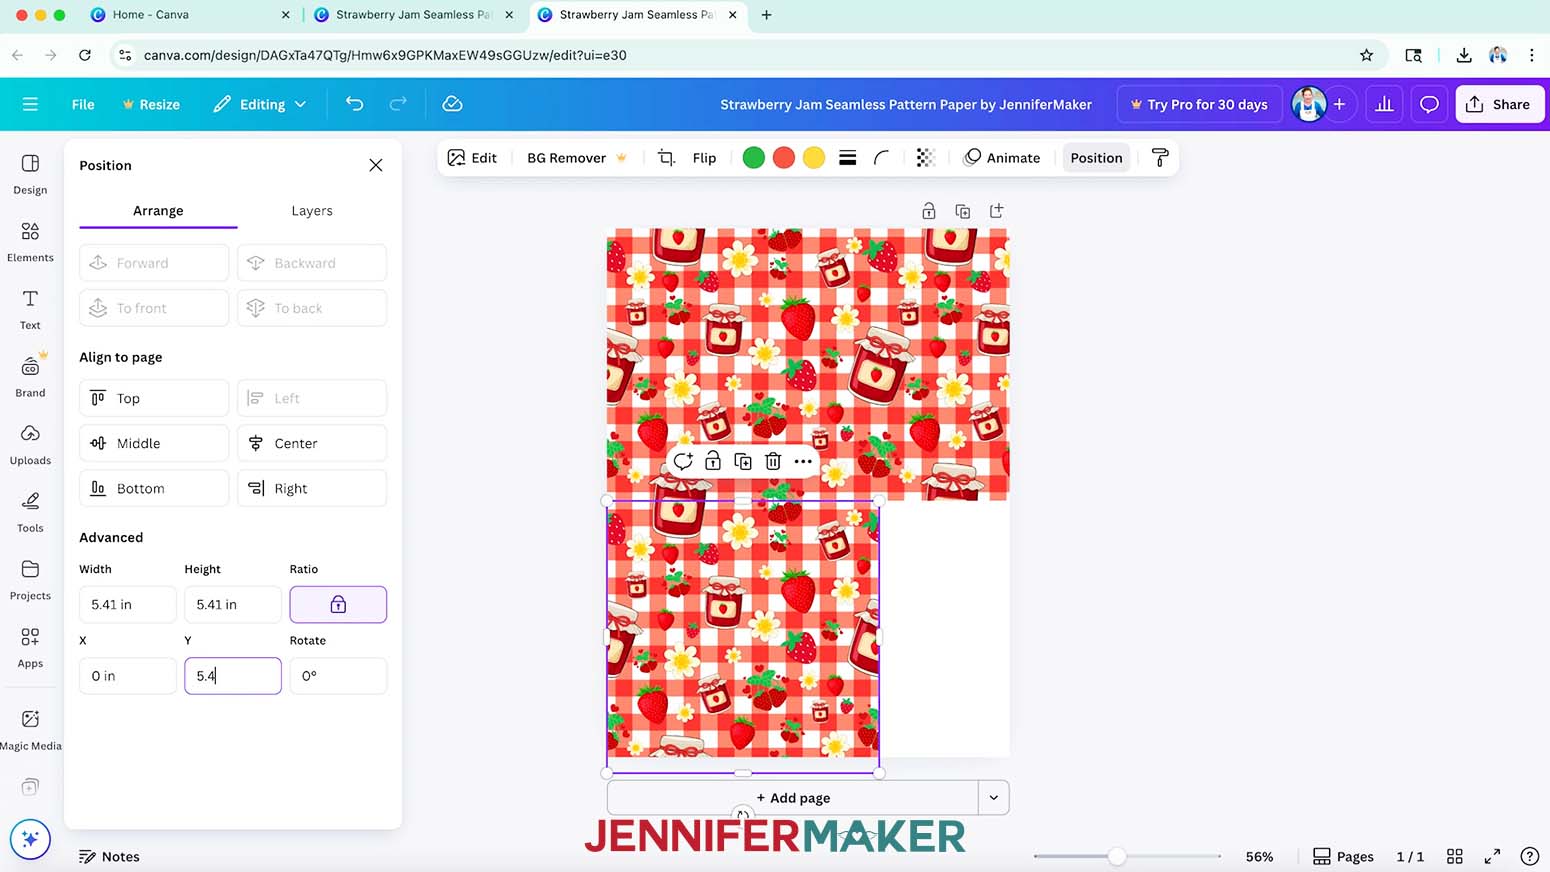Click the Width input field
The image size is (1550, 872).
[128, 604]
